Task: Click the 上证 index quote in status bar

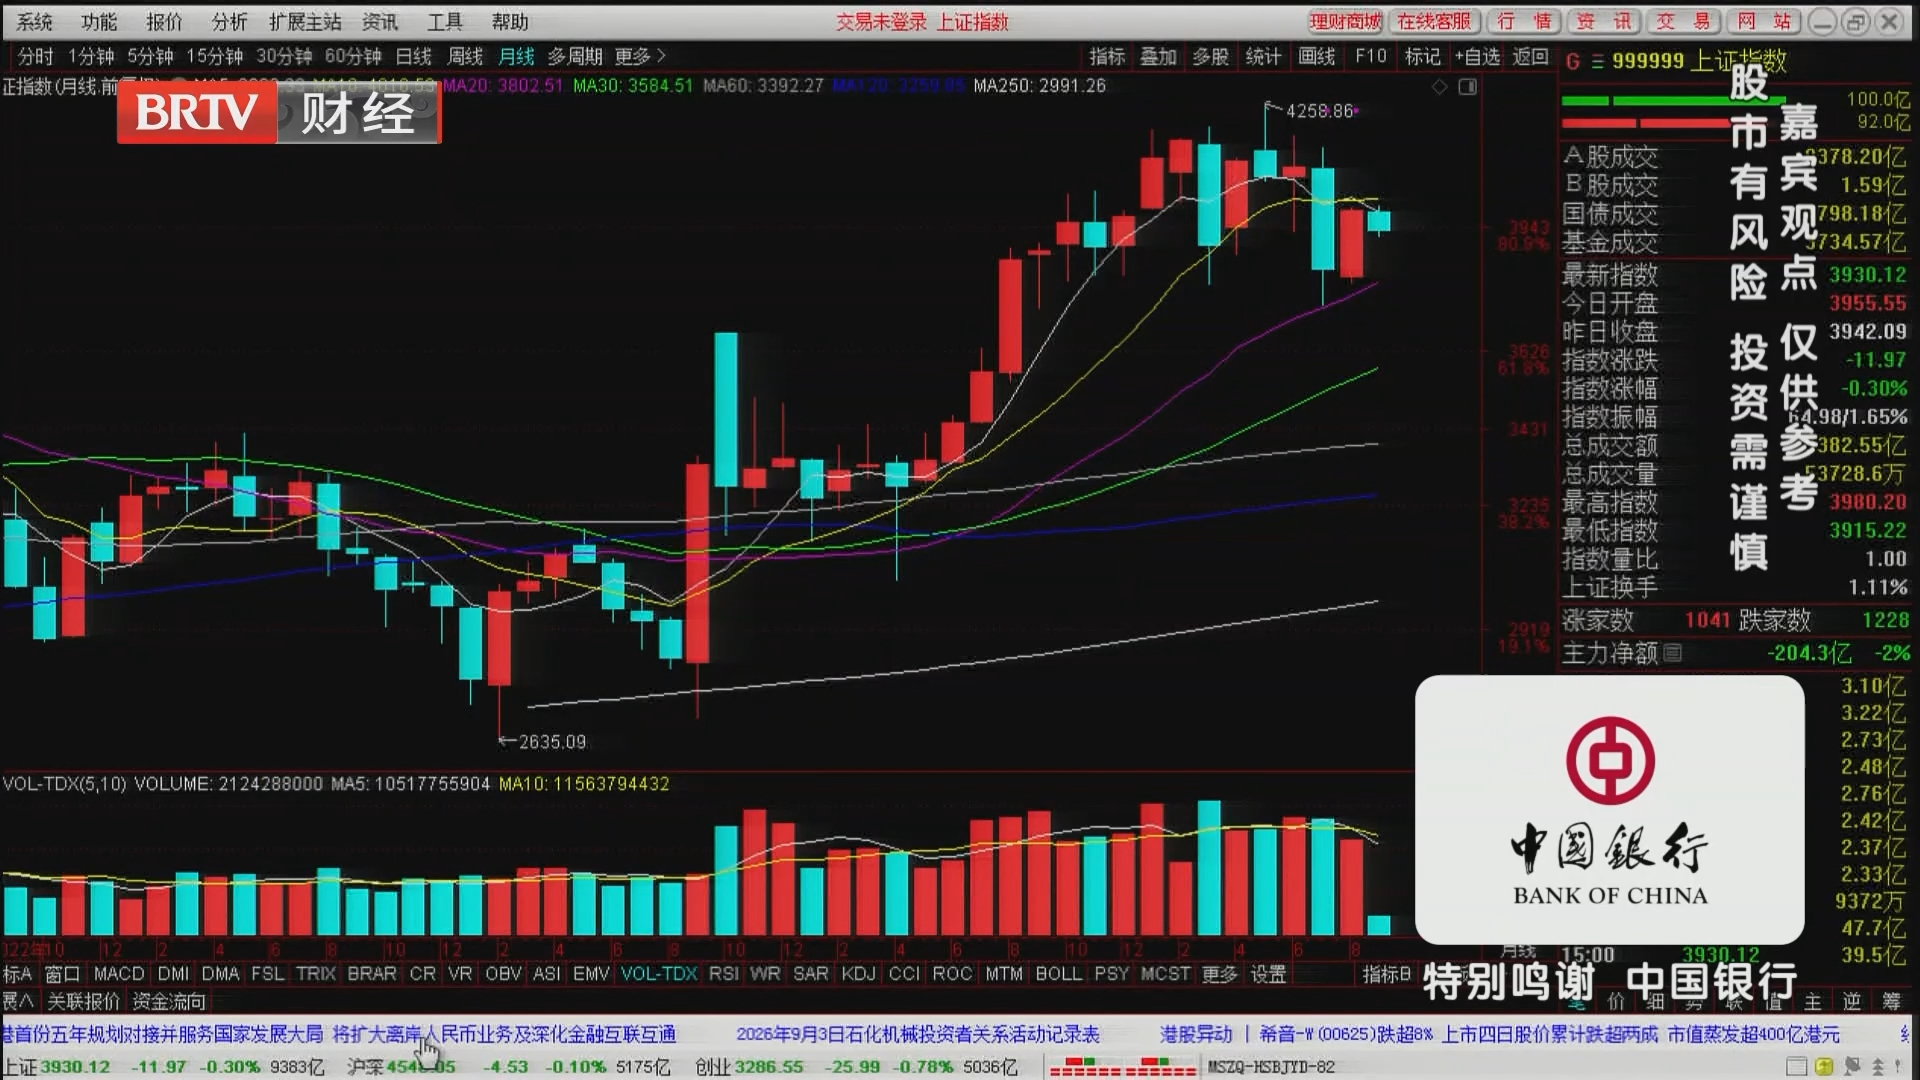Action: pos(164,1067)
